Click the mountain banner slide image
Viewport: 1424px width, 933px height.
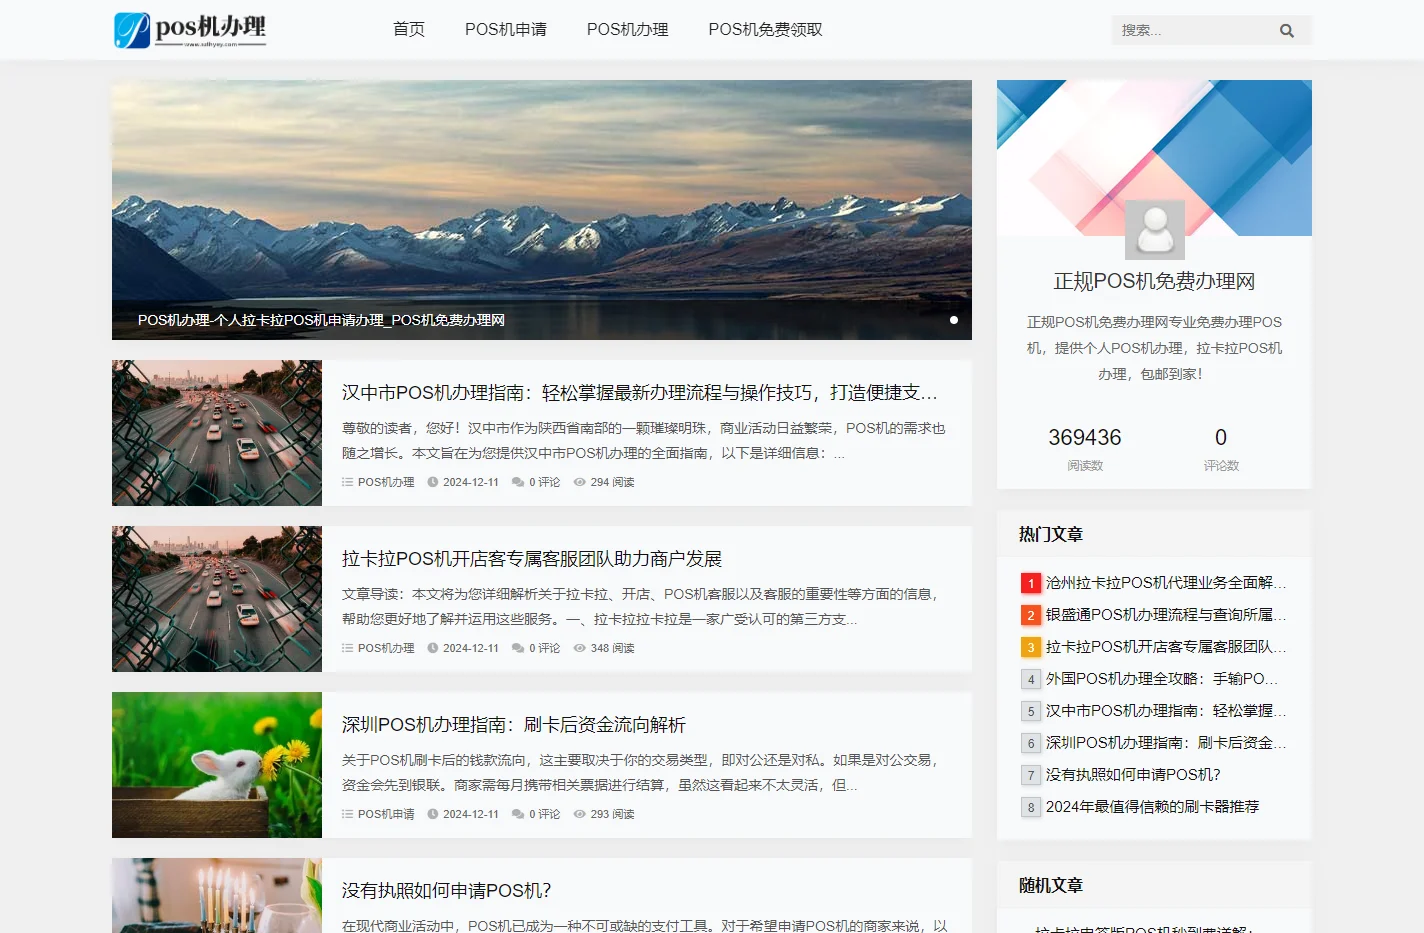coord(542,210)
